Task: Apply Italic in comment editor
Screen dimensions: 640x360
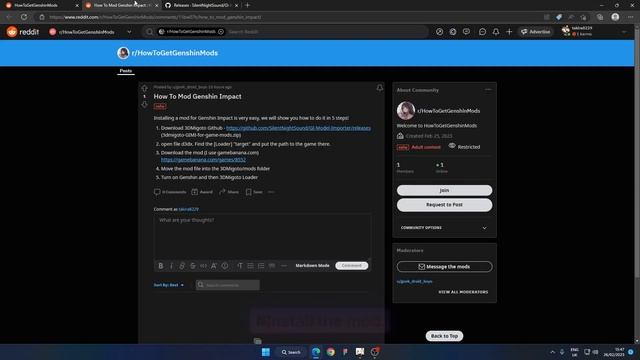Action: click(x=171, y=266)
